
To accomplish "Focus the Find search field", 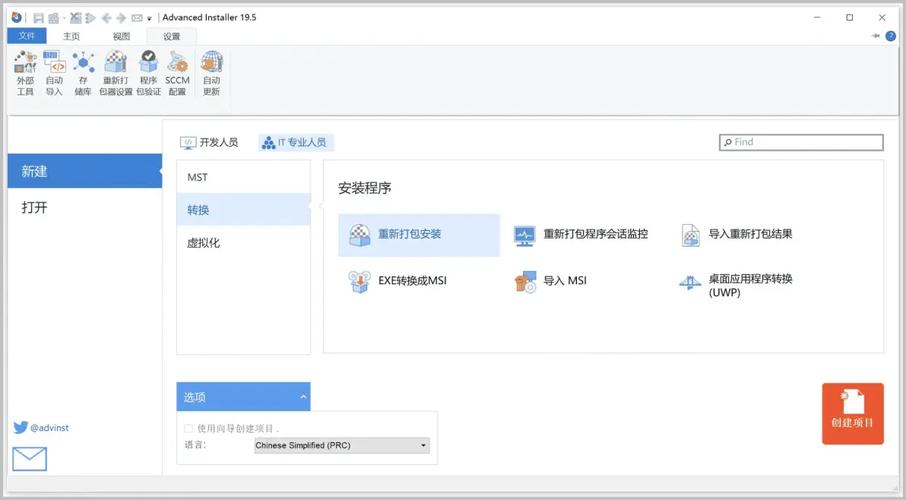I will tap(801, 142).
